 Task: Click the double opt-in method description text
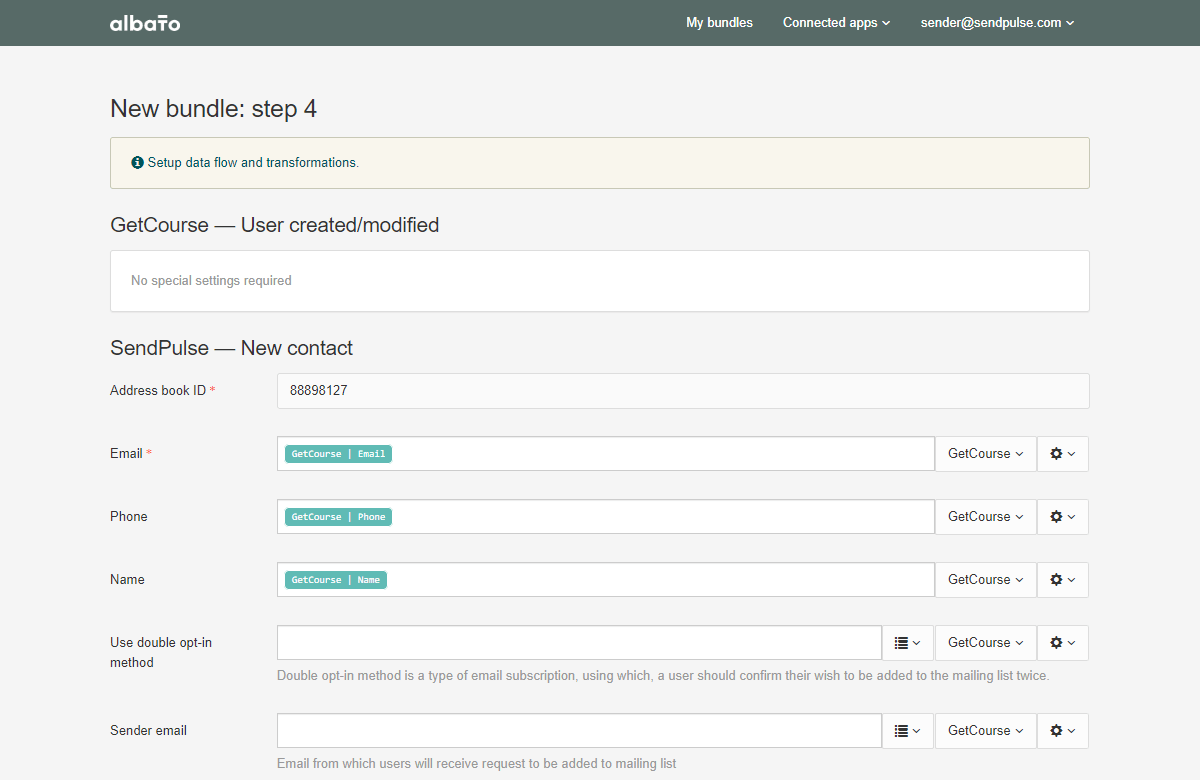click(663, 676)
